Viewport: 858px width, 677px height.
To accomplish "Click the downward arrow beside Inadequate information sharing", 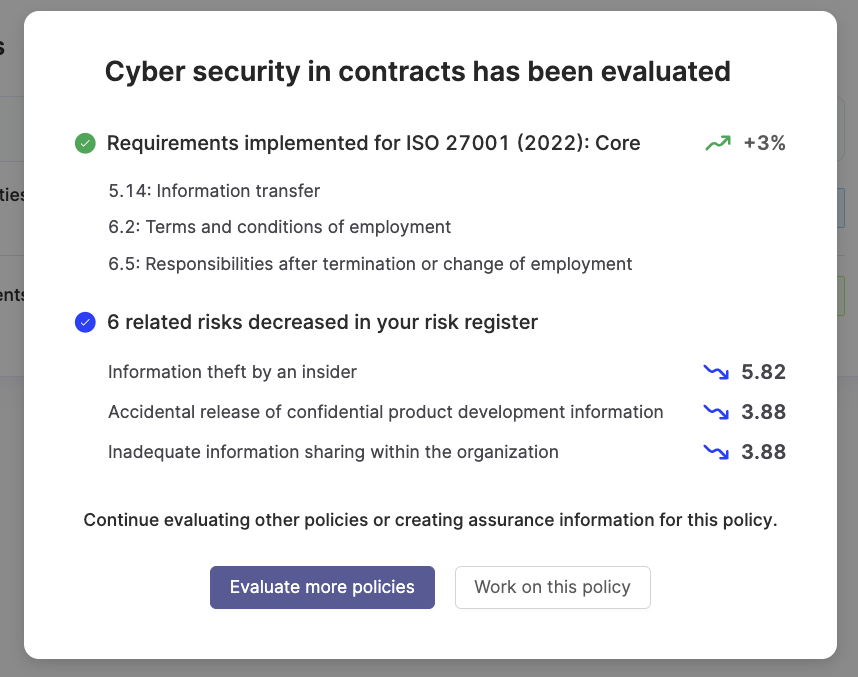I will 716,452.
